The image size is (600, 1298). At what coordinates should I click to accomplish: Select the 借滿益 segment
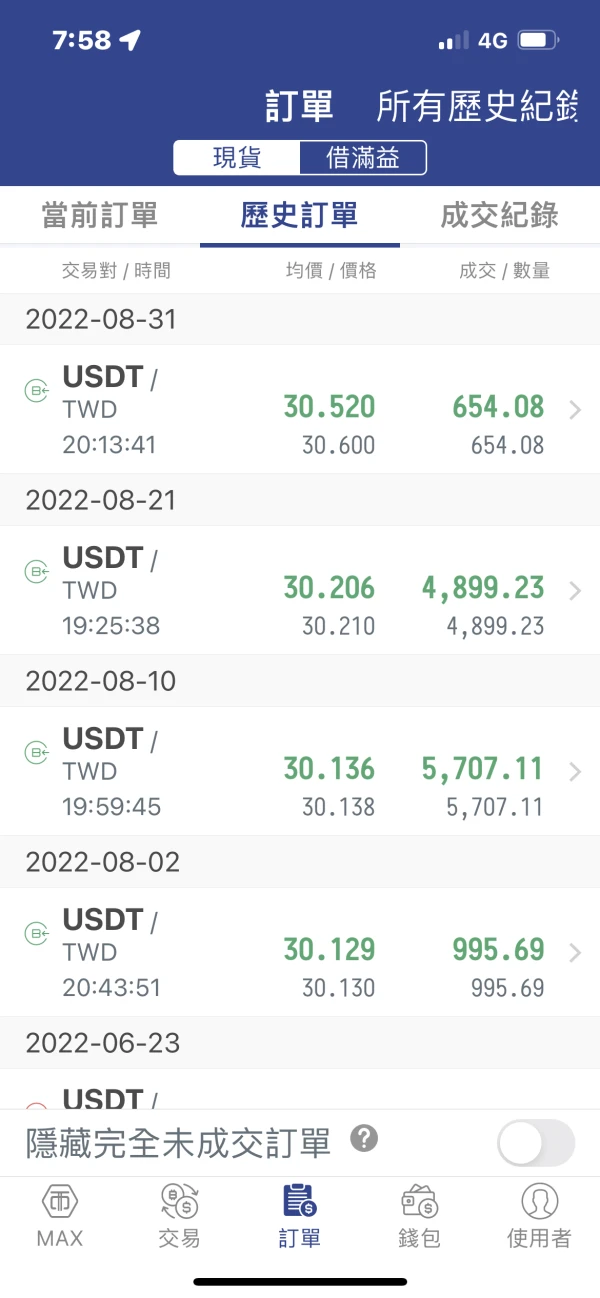(363, 158)
